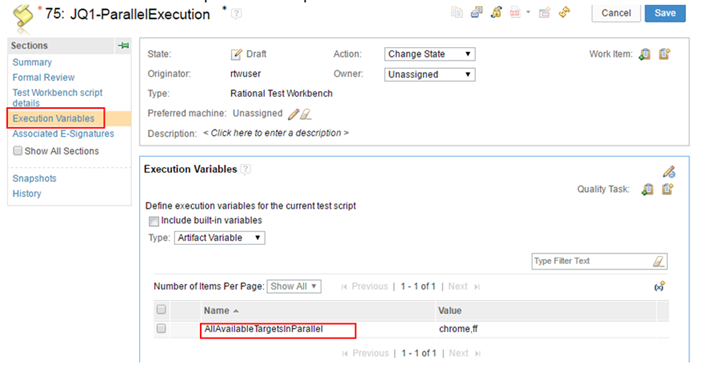
Task: Open the Formal Review section
Action: (44, 77)
